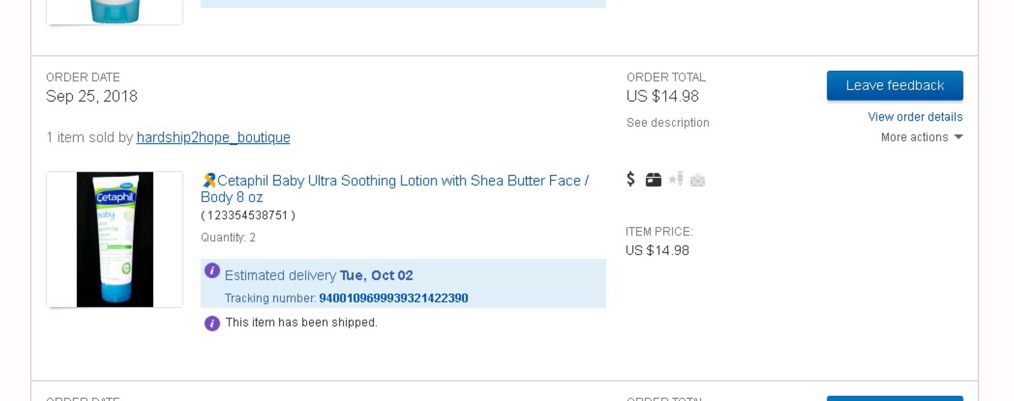The width and height of the screenshot is (1014, 401).
Task: Click the grayed feedback star icon
Action: tap(676, 179)
